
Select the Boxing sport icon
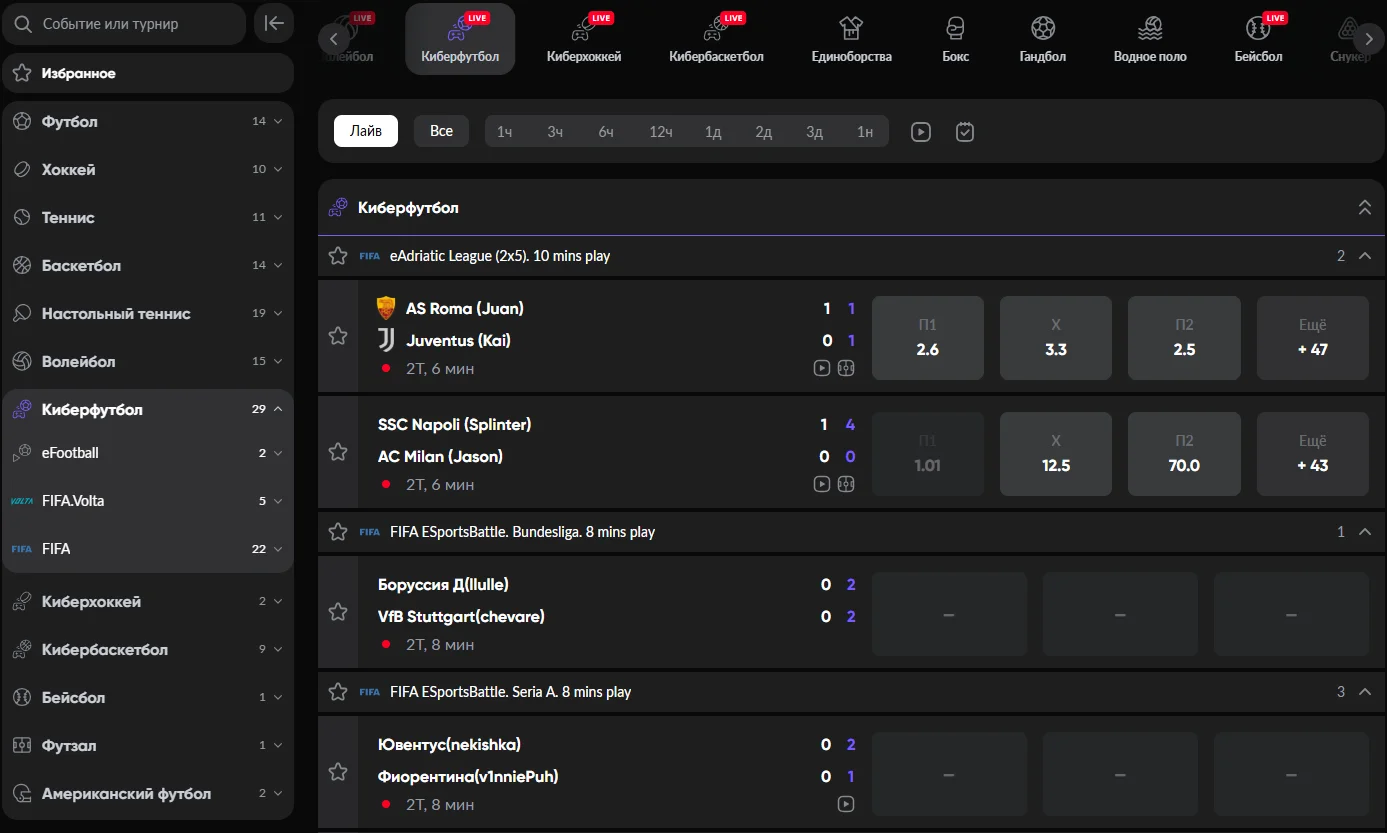955,39
